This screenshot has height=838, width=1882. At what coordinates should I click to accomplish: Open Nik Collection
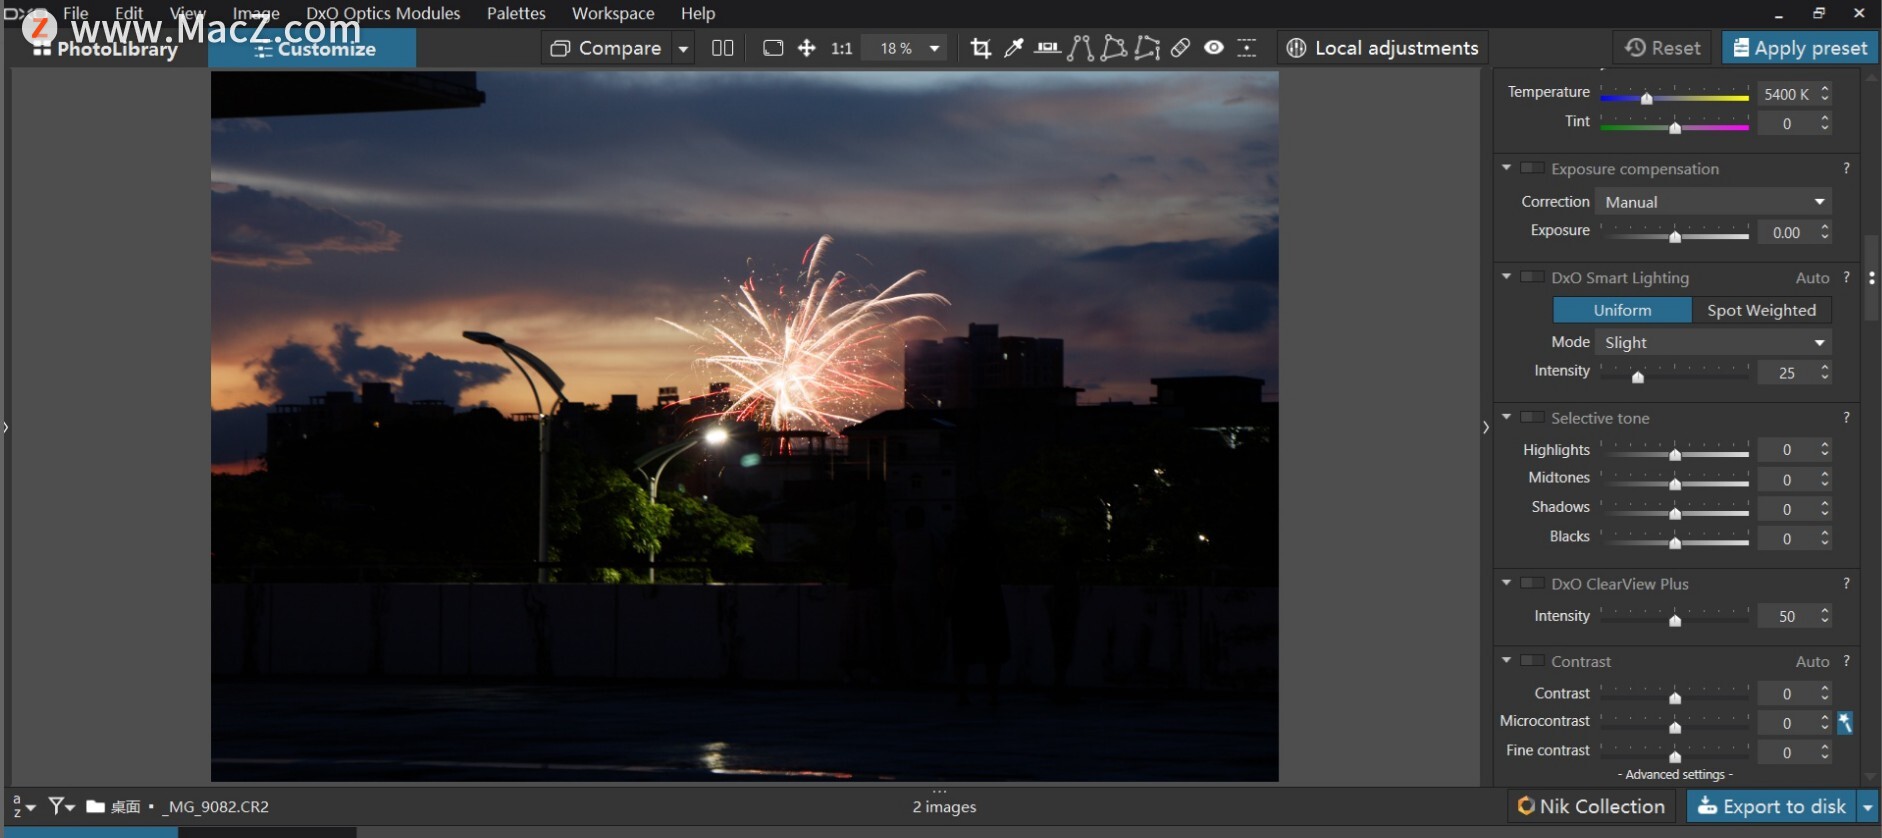(1591, 806)
